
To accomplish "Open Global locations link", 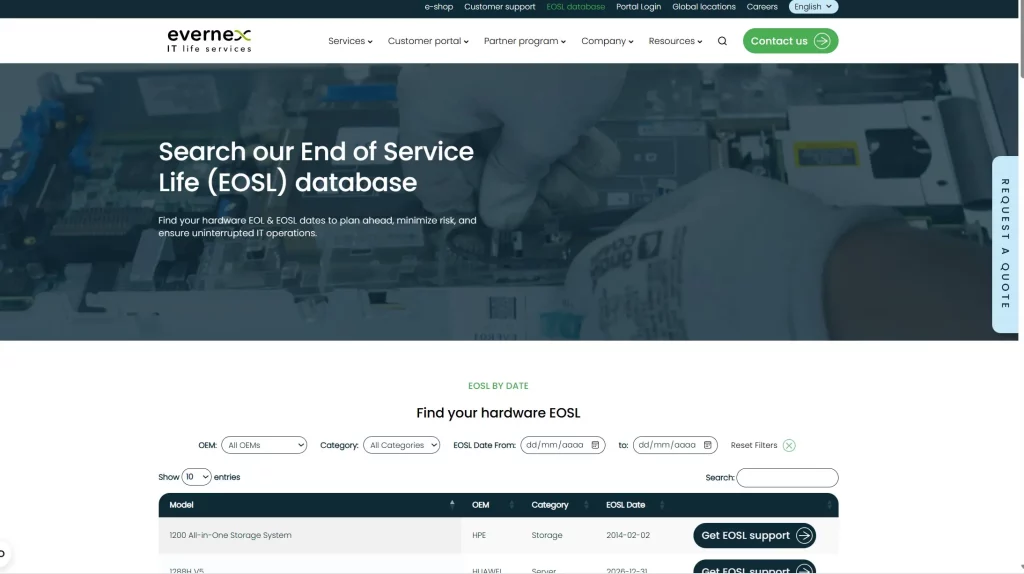I will (703, 7).
